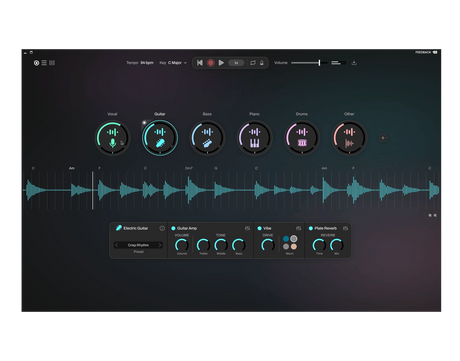Select the Piano keys track circle

(254, 138)
